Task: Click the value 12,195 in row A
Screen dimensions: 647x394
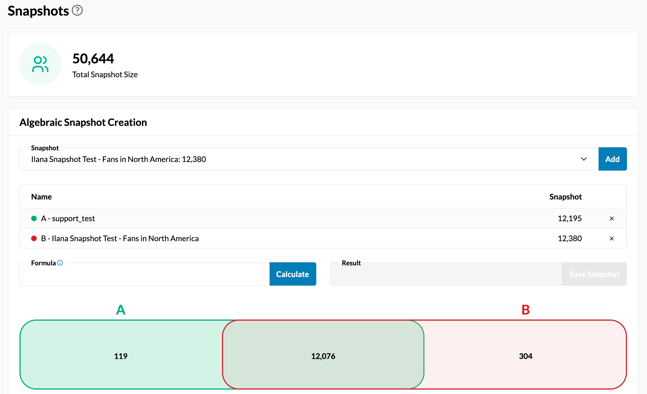Action: (569, 218)
